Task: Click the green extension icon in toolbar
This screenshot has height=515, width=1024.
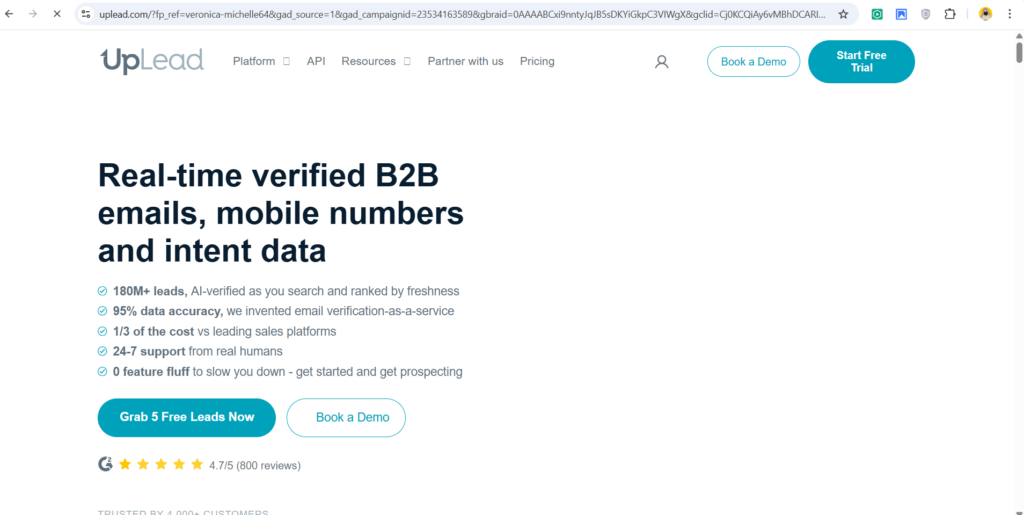Action: (x=877, y=14)
